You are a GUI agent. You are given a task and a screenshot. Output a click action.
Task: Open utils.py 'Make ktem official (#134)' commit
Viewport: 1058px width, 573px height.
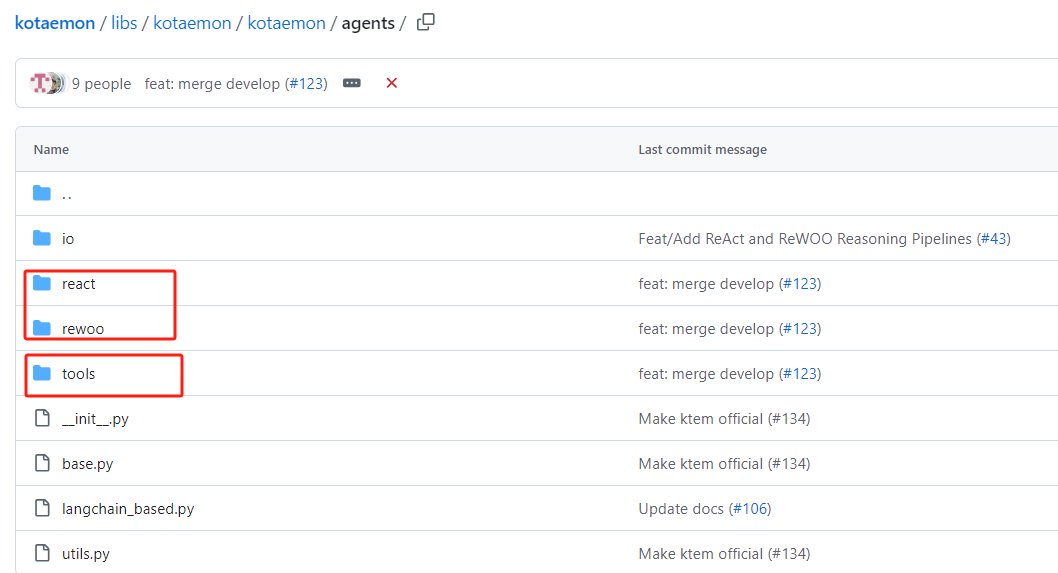pyautogui.click(x=724, y=554)
